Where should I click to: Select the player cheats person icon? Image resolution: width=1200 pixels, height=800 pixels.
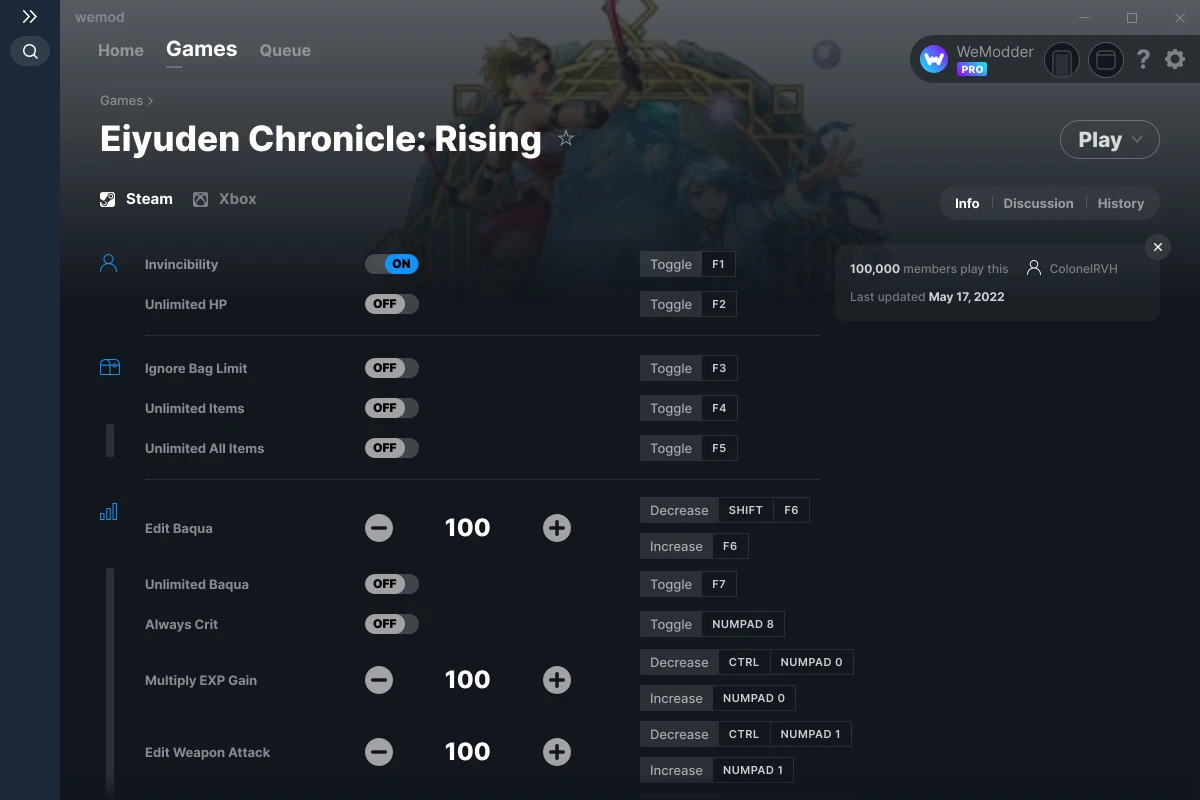(108, 261)
